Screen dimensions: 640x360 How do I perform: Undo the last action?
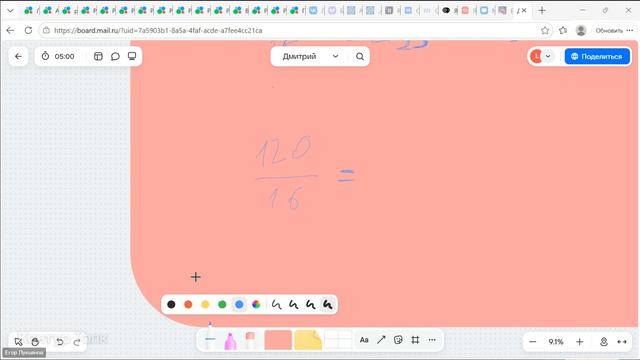[x=60, y=342]
